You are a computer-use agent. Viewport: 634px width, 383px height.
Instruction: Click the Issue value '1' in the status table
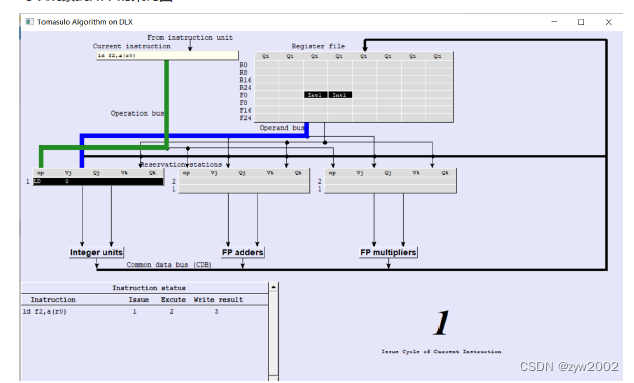pos(135,312)
